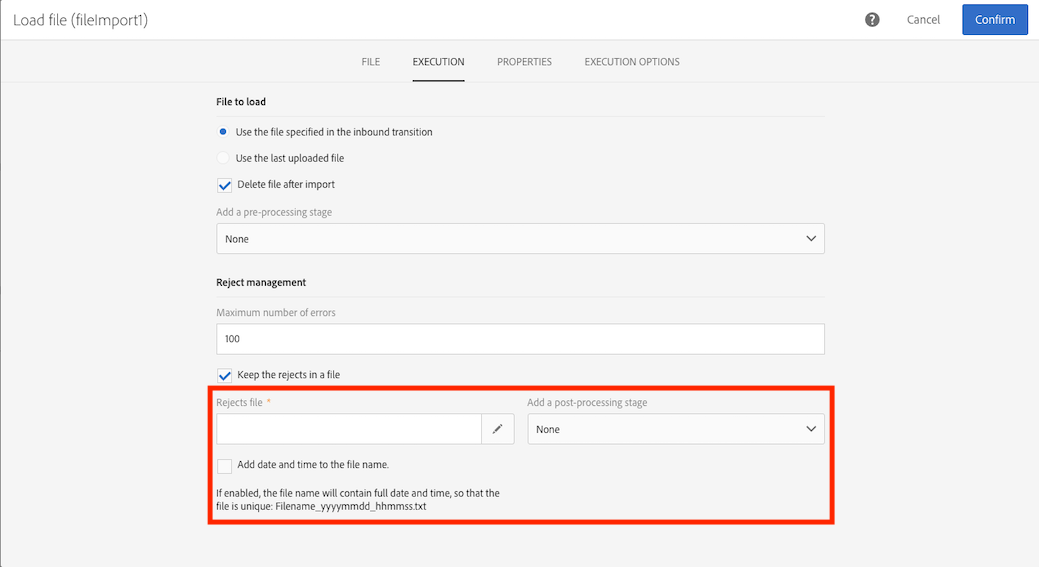Click the chevron arrow of pre-processing dropdown

coord(811,239)
